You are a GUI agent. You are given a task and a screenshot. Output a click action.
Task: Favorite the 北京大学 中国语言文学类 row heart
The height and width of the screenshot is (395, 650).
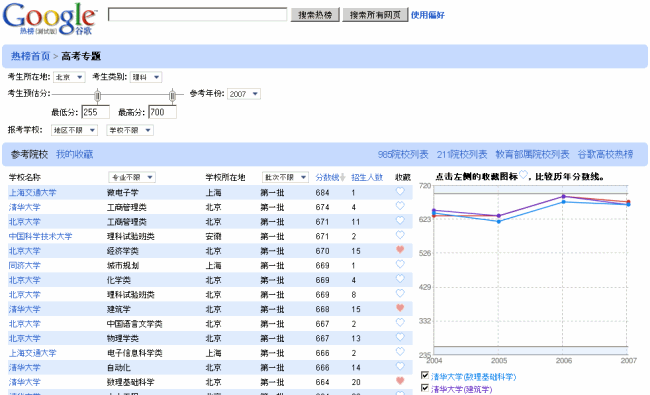tap(400, 322)
